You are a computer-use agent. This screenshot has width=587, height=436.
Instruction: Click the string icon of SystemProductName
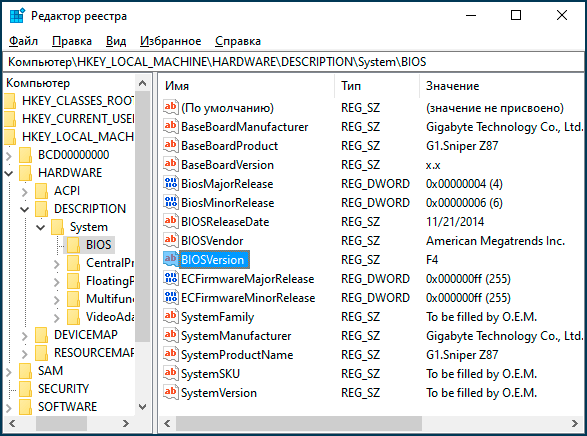point(171,354)
